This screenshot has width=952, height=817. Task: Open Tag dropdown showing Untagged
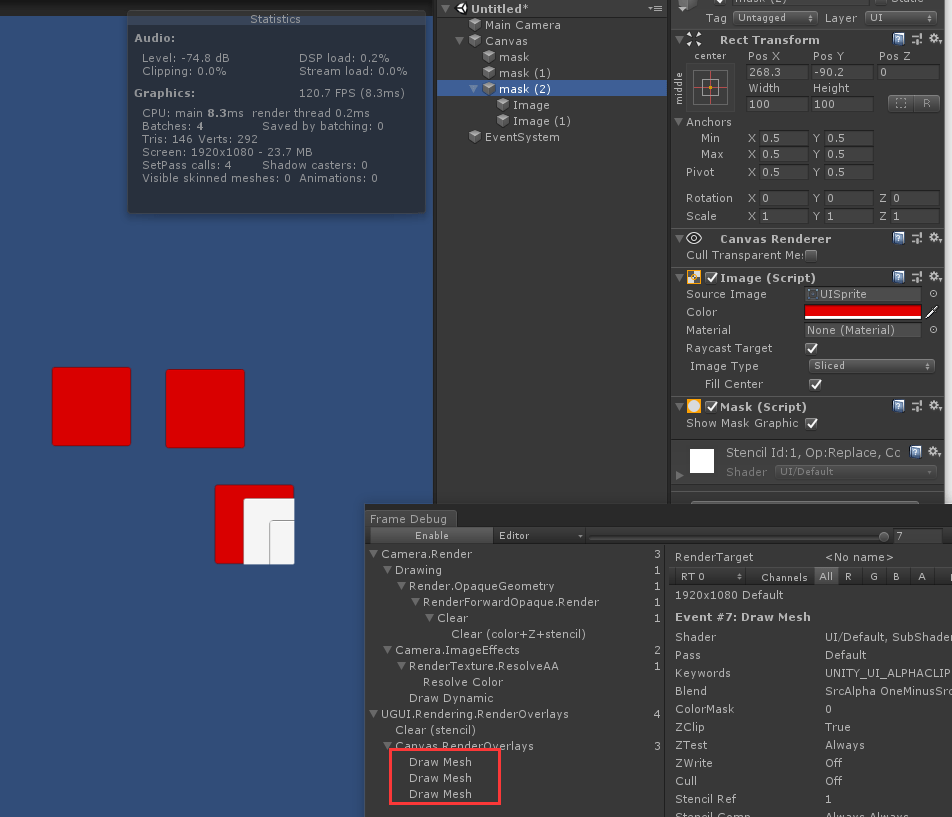[775, 18]
